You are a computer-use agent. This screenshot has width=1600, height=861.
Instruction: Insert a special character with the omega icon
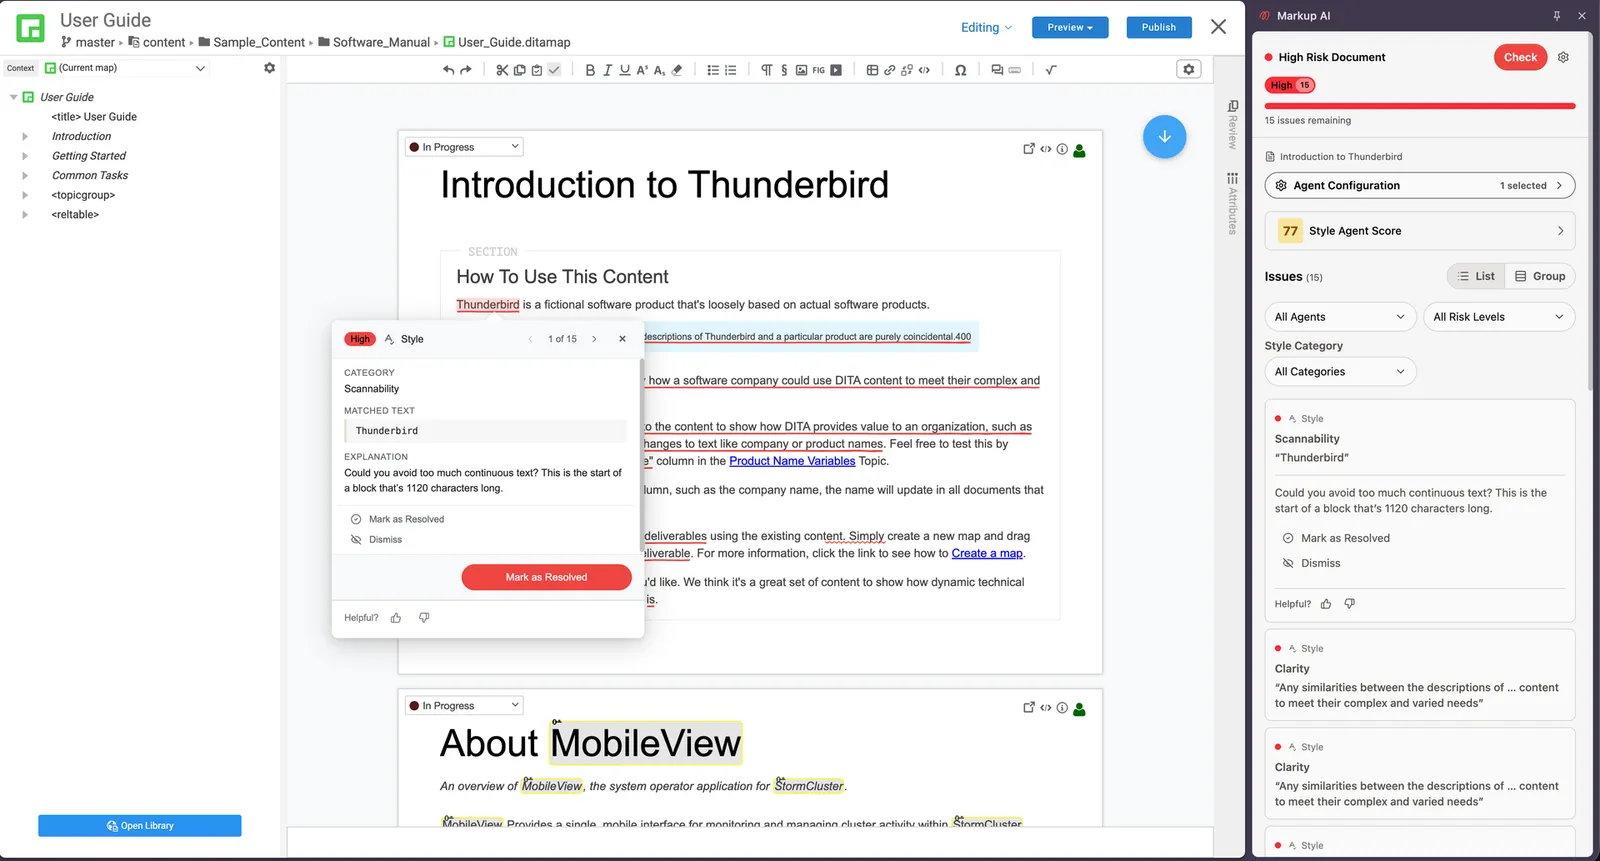coord(960,70)
